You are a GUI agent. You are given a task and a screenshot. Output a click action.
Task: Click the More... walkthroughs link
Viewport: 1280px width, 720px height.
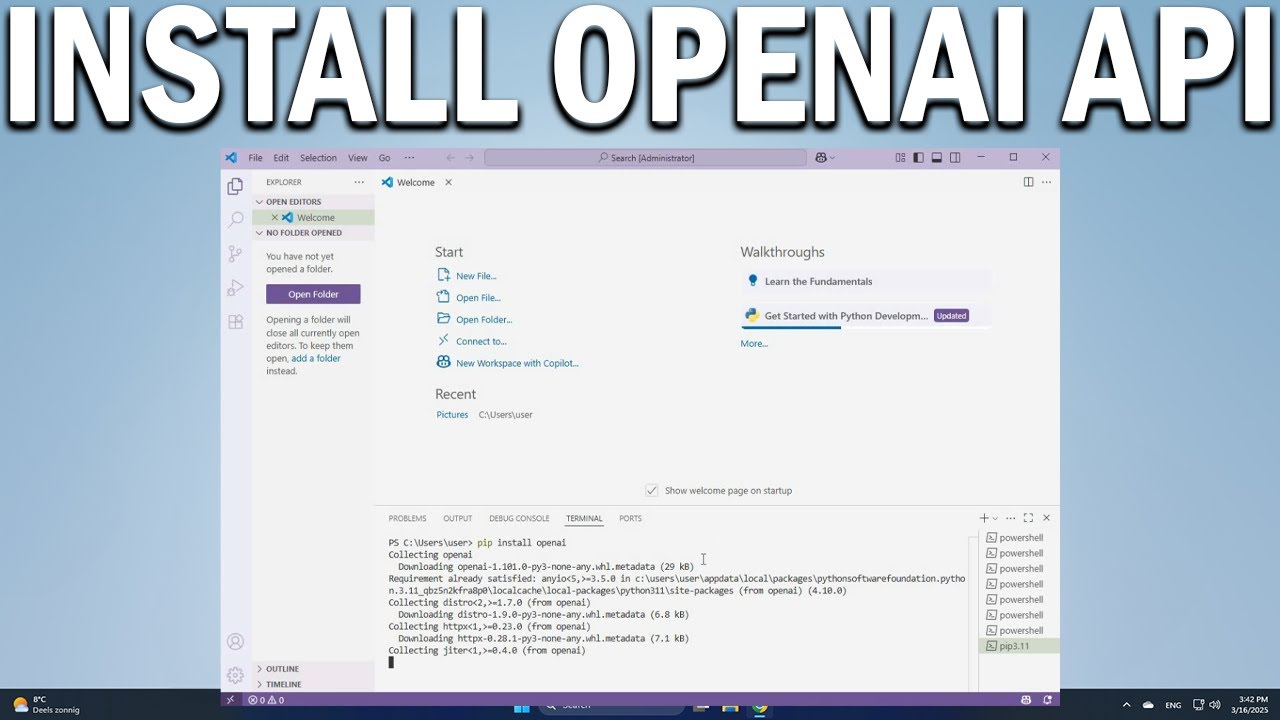(x=754, y=343)
